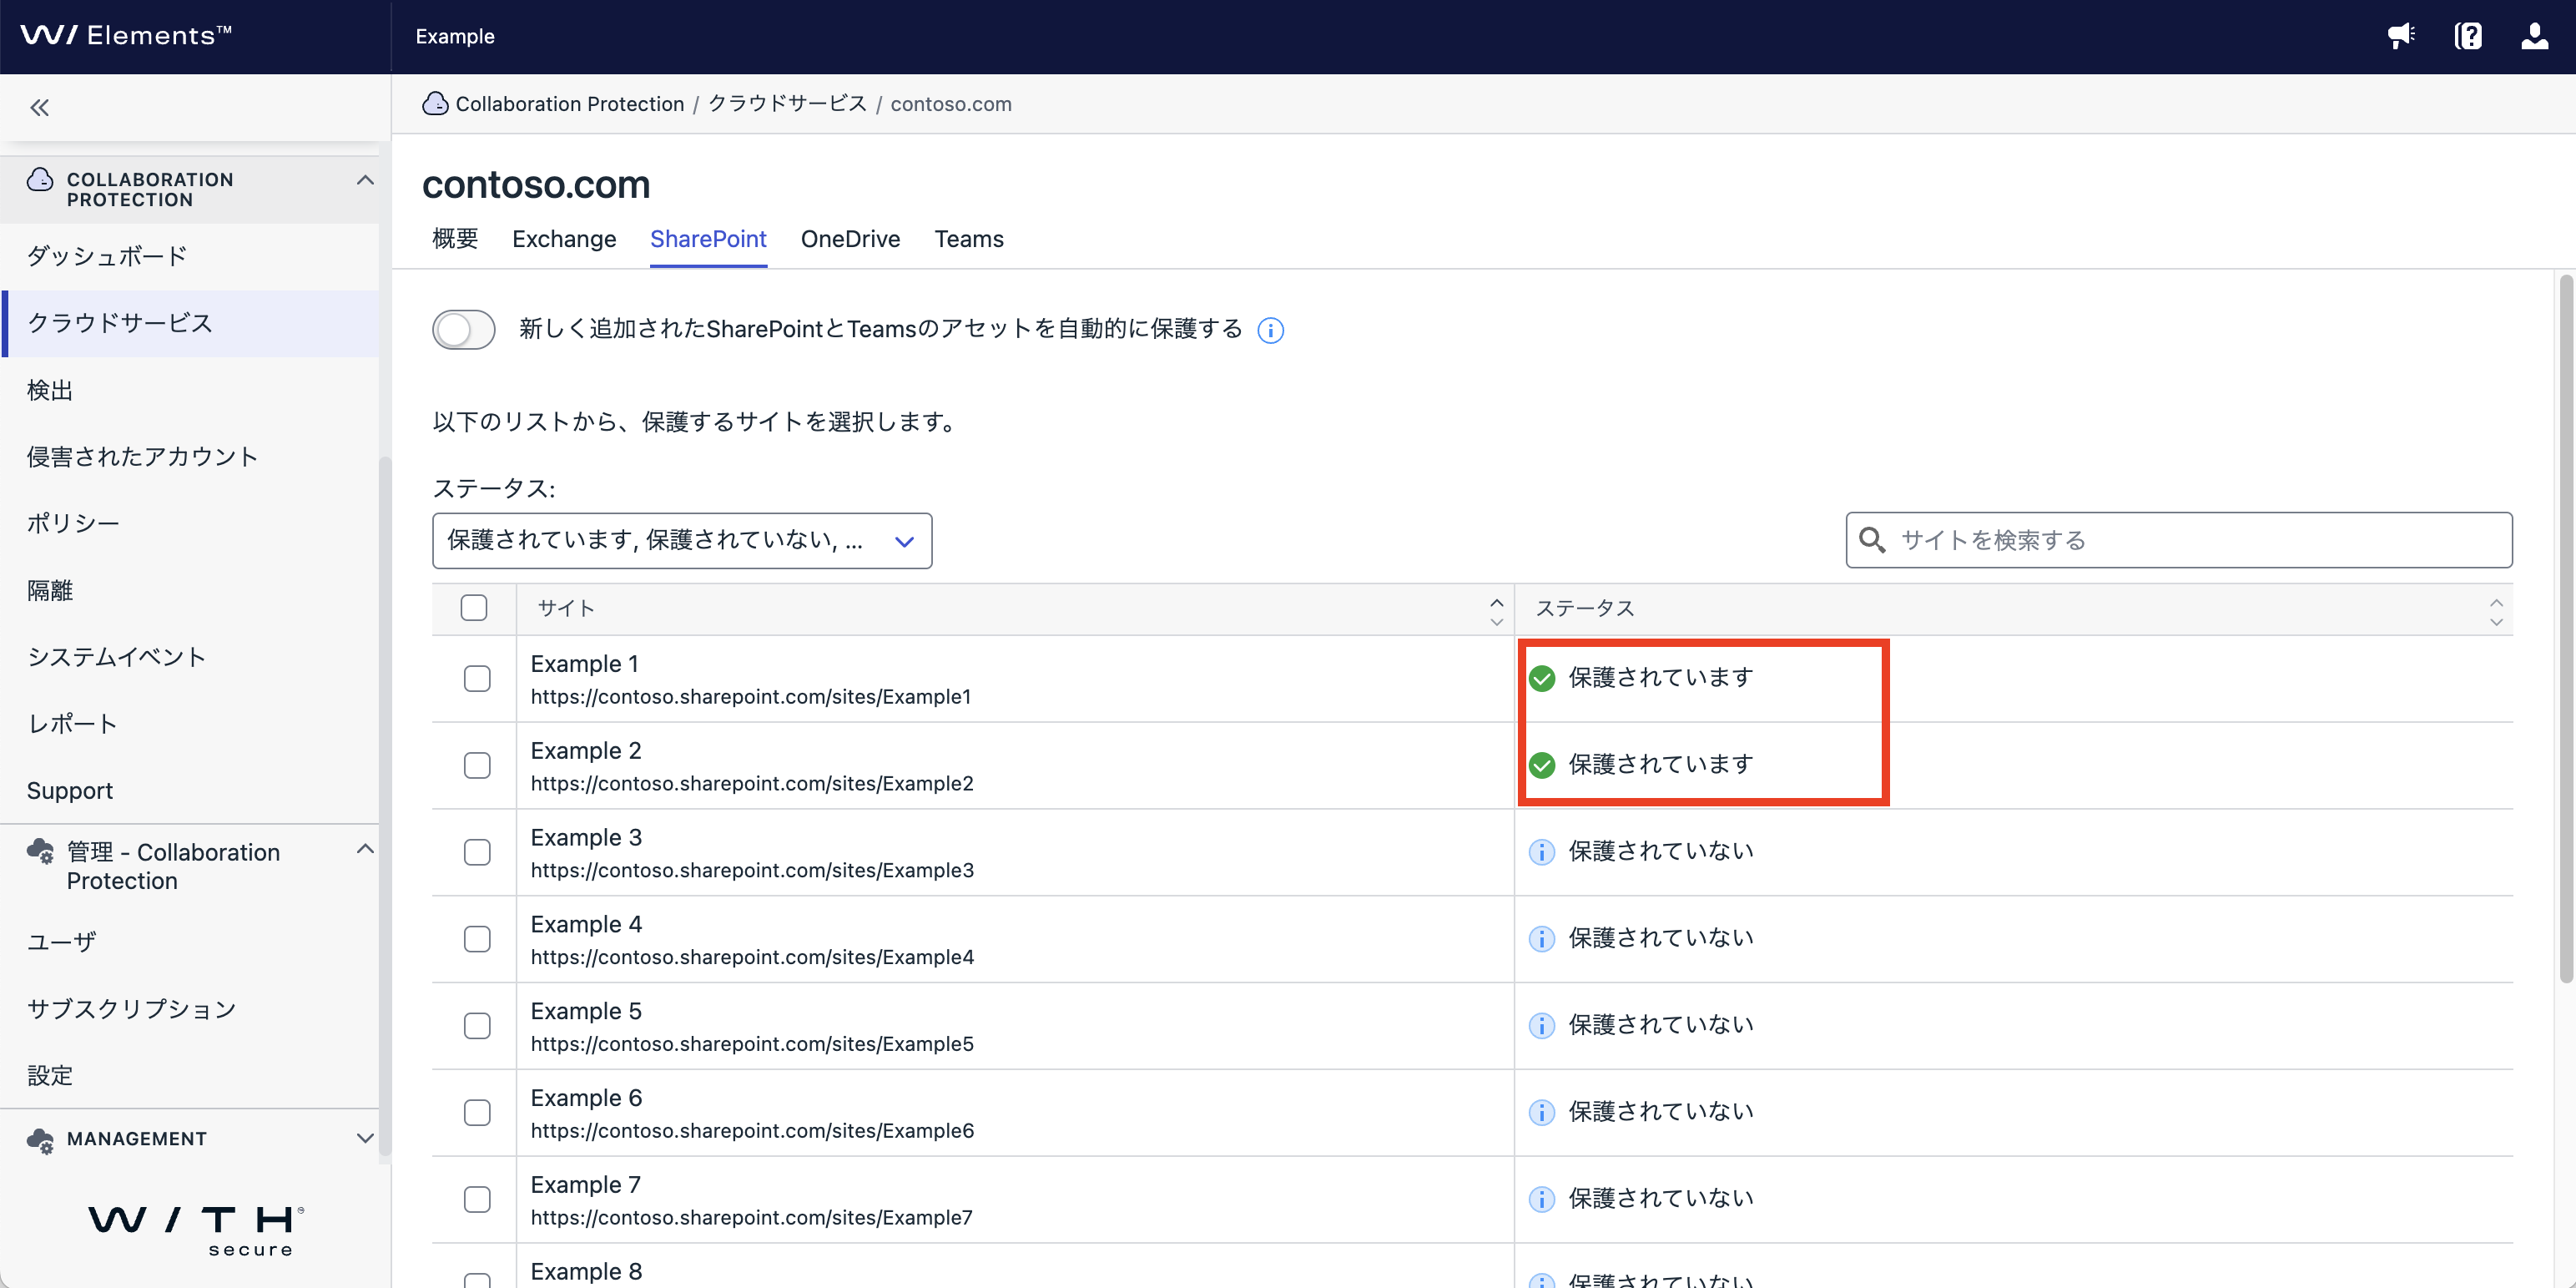
Task: Click green check icon for Example 2
Action: 1542,765
